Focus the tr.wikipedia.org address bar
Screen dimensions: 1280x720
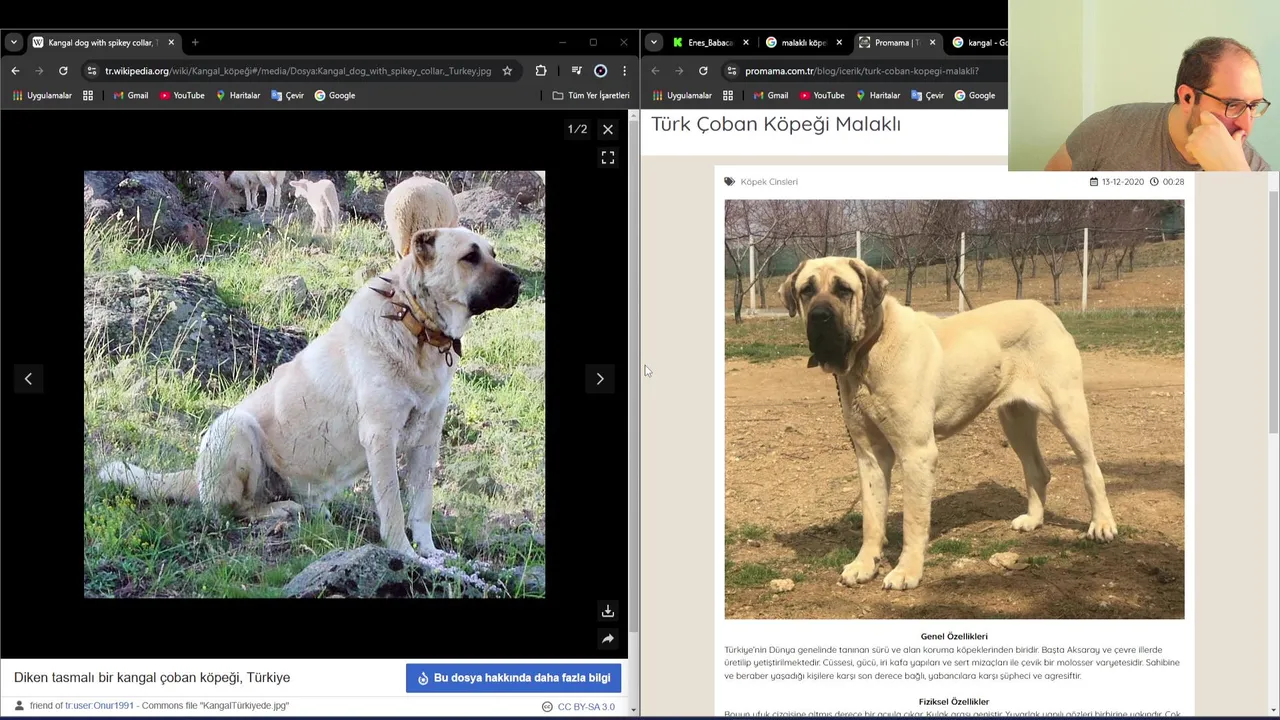click(298, 71)
